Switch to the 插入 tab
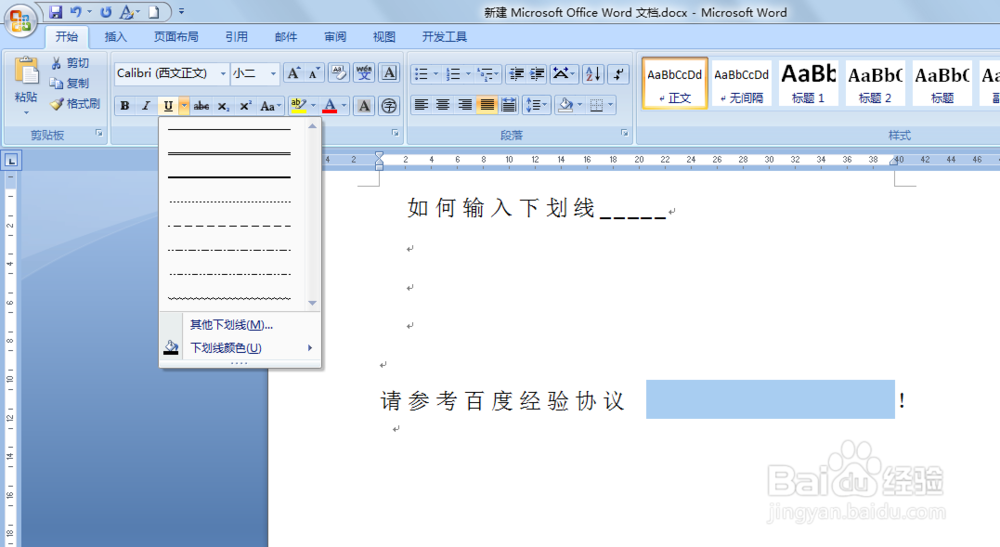 pos(115,37)
